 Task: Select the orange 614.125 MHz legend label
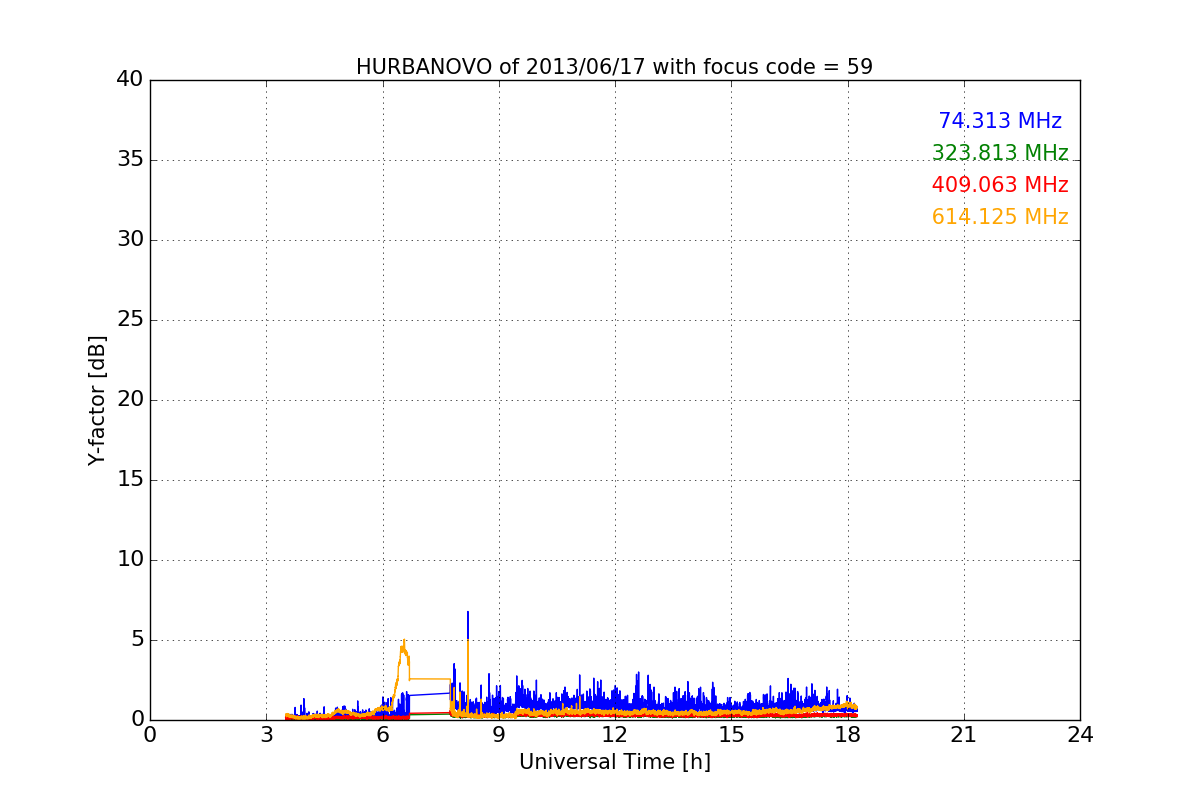coord(1000,217)
